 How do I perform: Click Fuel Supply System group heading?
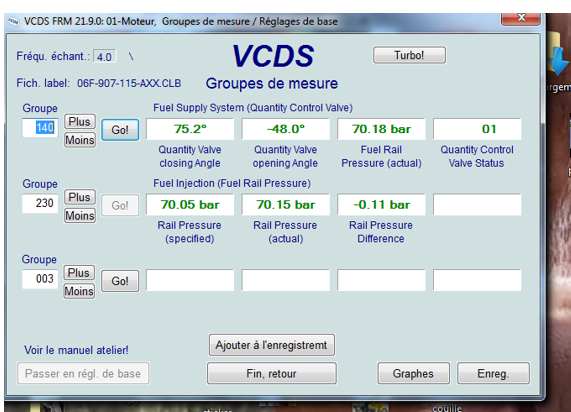(253, 108)
